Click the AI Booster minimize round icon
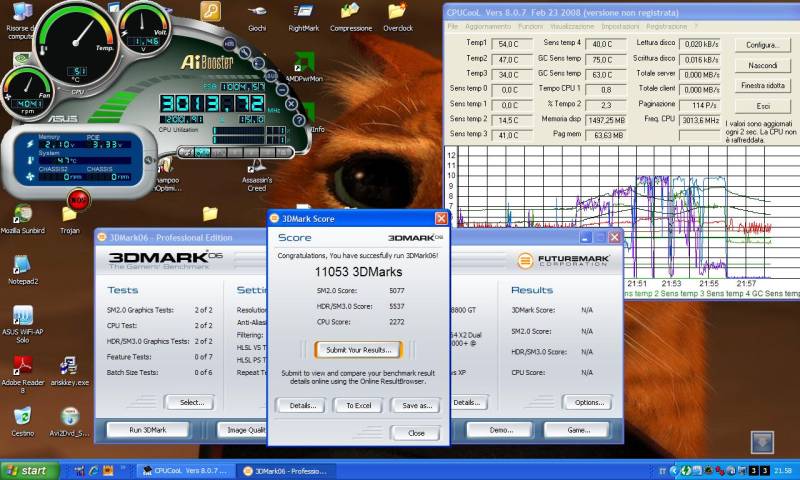This screenshot has height=480, width=800. pos(282,89)
